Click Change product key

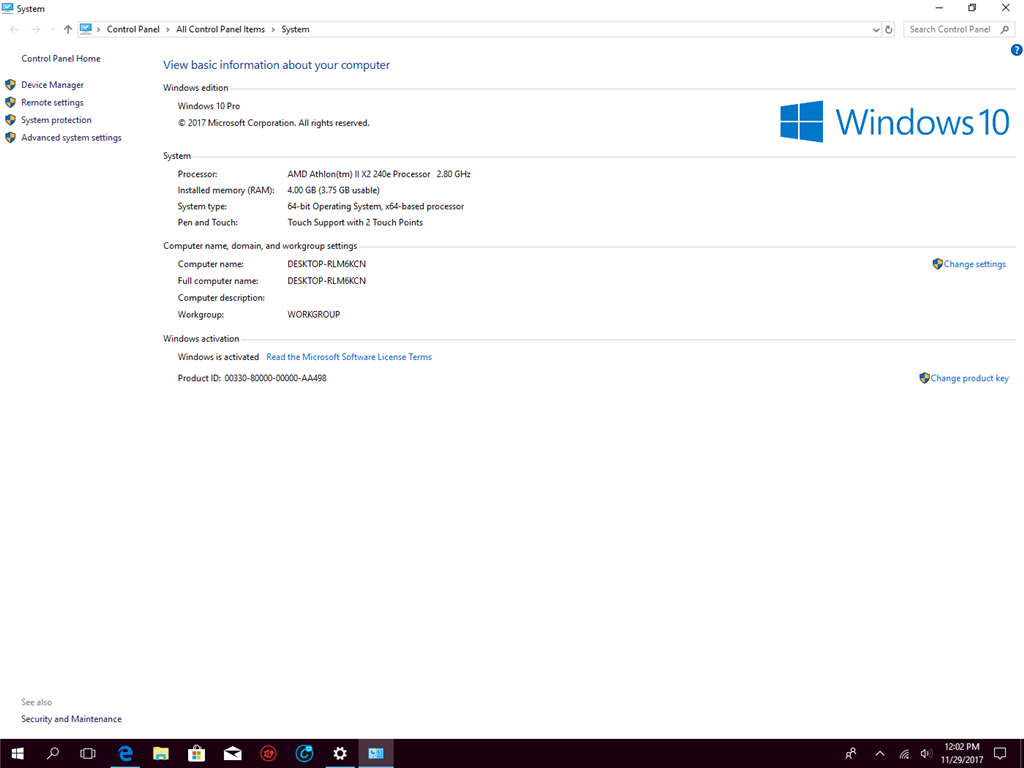coord(969,378)
